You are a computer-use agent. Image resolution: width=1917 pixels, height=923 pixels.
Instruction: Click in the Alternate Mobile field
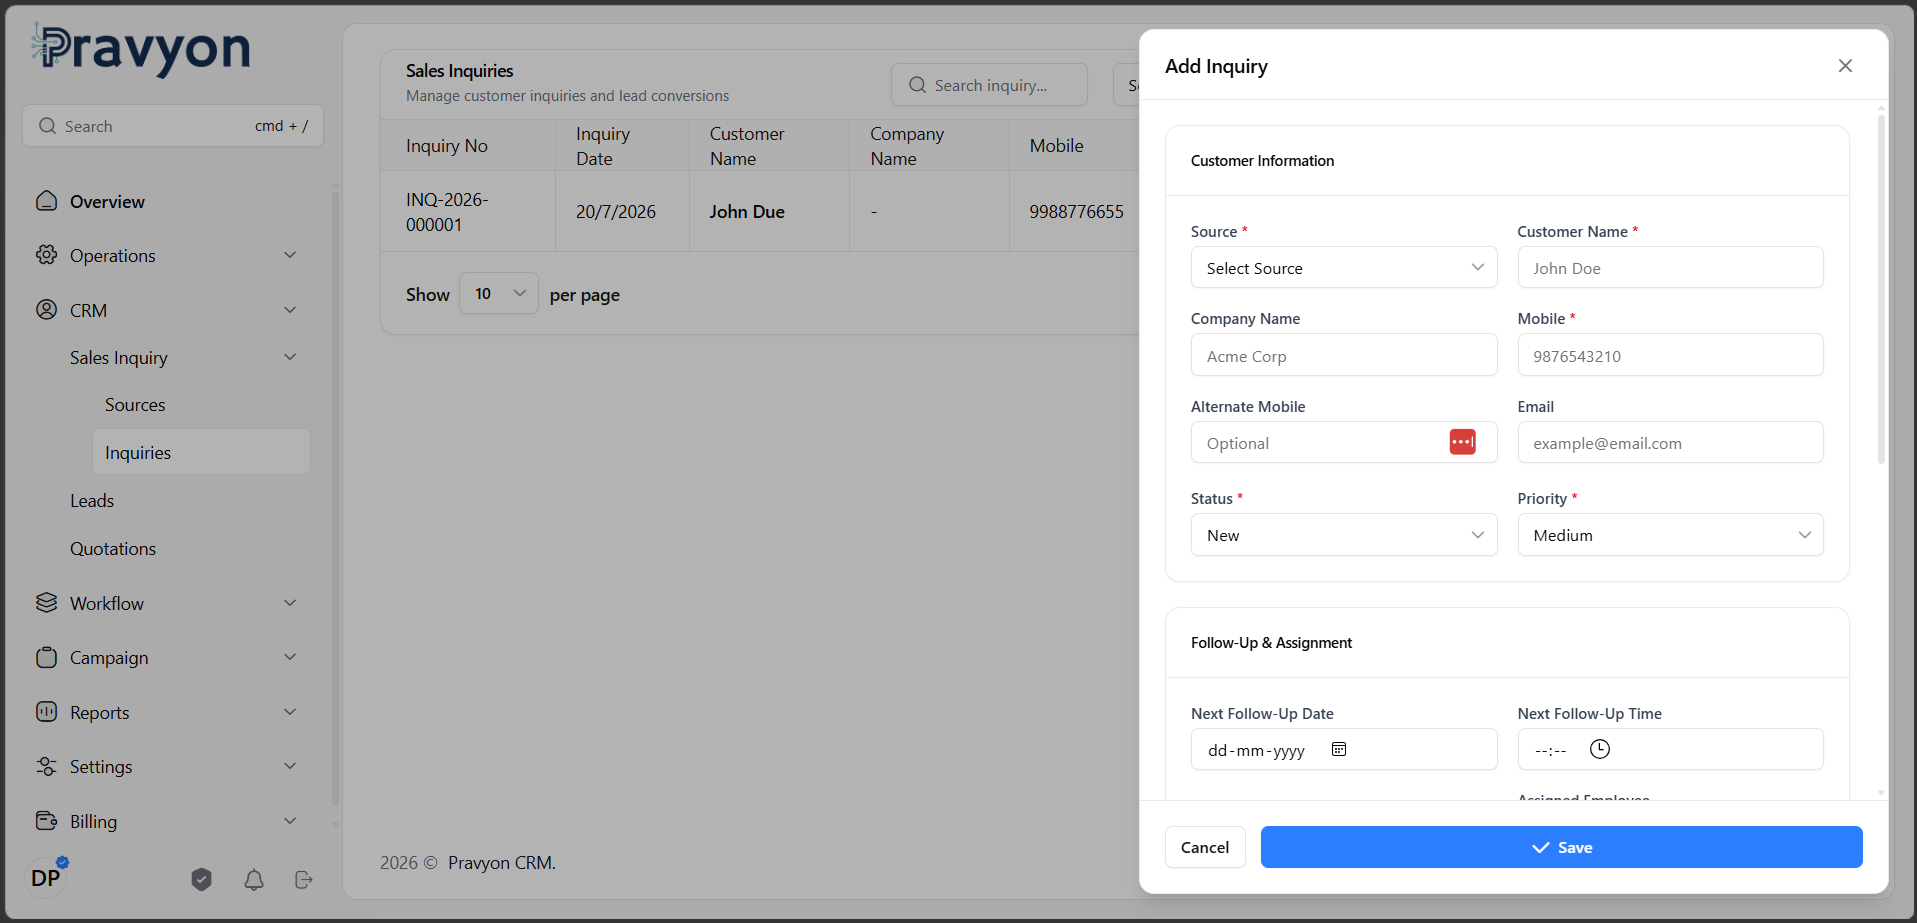tap(1344, 442)
